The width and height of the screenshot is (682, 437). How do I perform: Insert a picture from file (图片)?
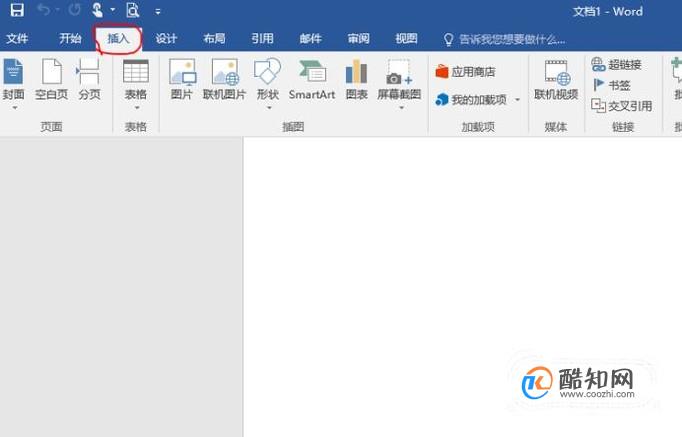click(182, 80)
